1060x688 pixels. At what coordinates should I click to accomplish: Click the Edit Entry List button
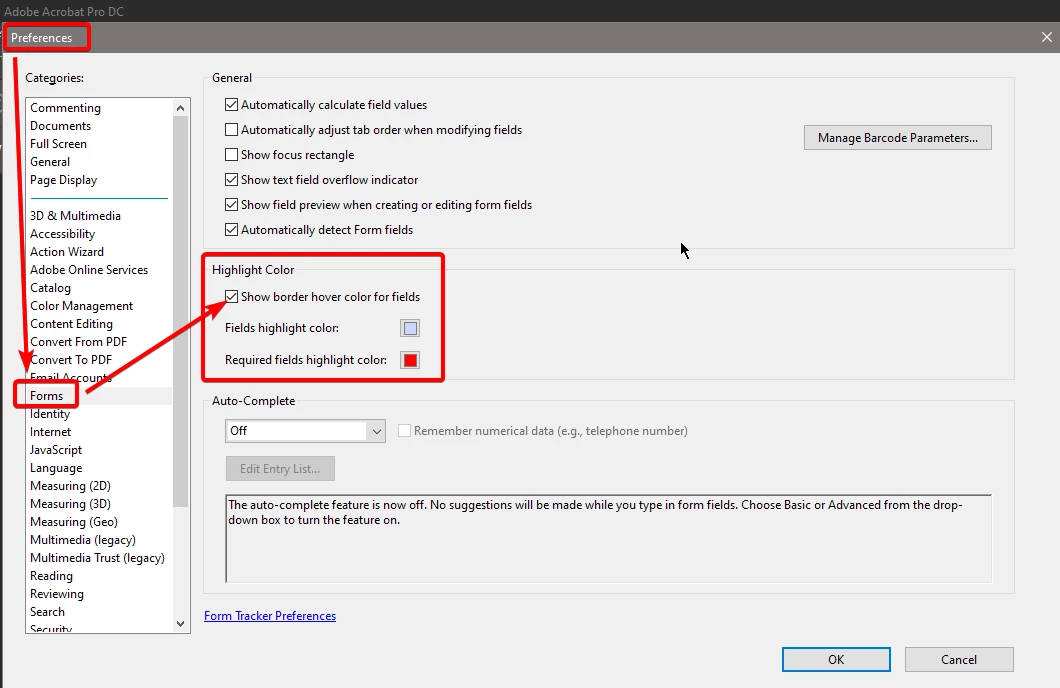point(280,469)
